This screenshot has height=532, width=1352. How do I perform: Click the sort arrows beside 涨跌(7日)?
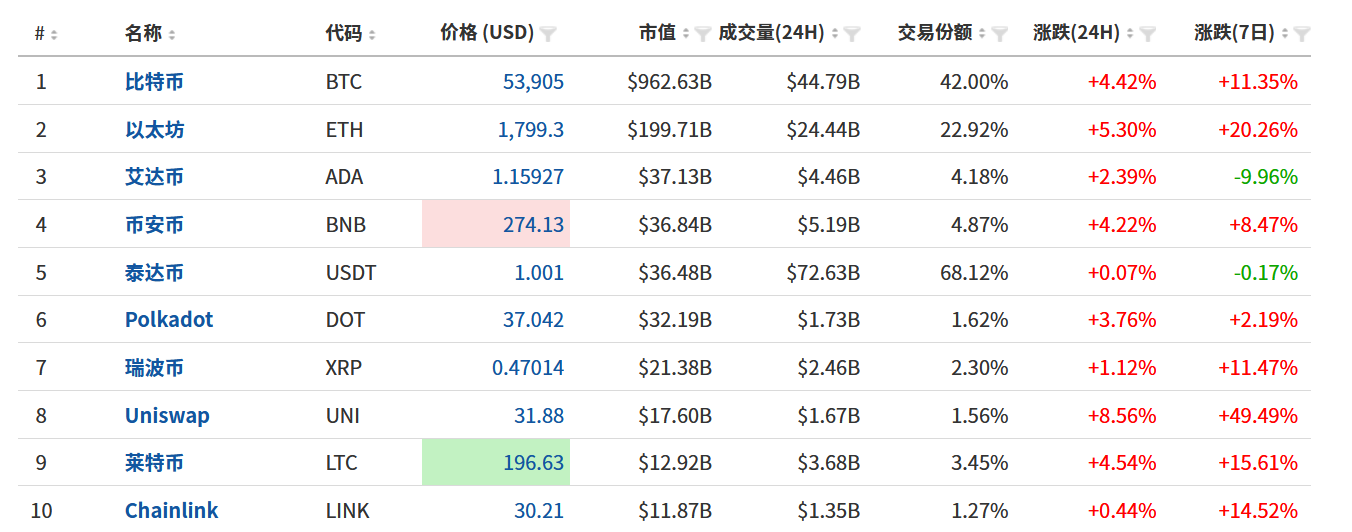[1285, 34]
